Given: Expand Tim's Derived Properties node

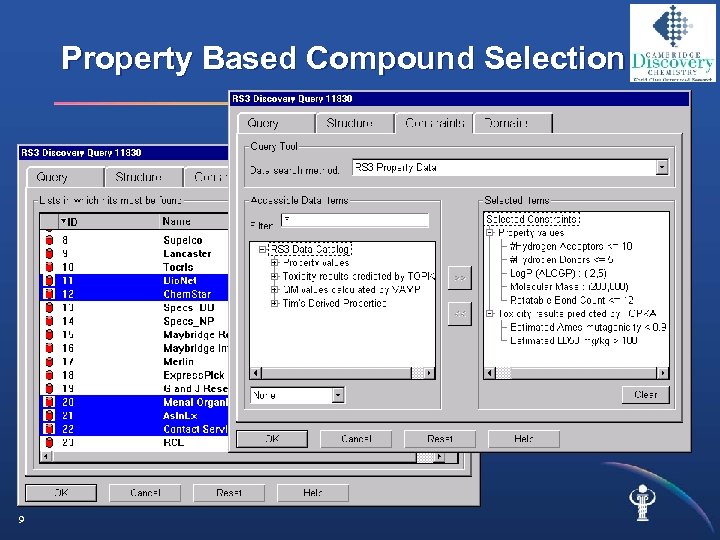Looking at the screenshot, I should (x=274, y=303).
